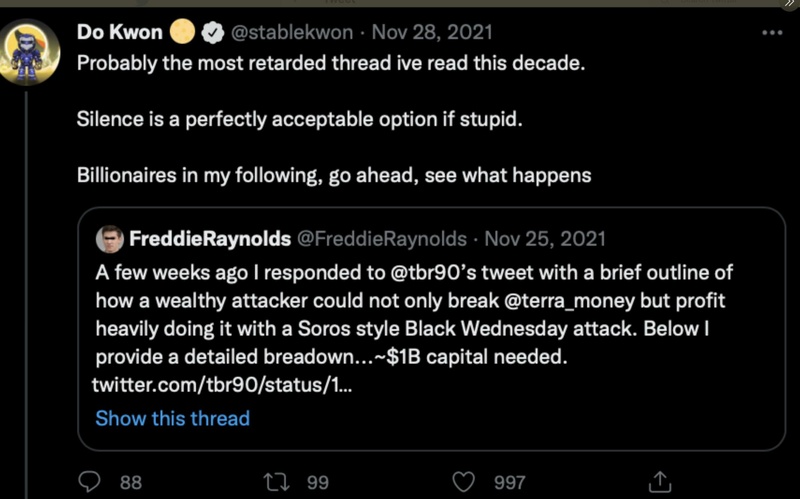Viewport: 800px width, 499px height.
Task: Click the 88 replies count
Action: 131,482
